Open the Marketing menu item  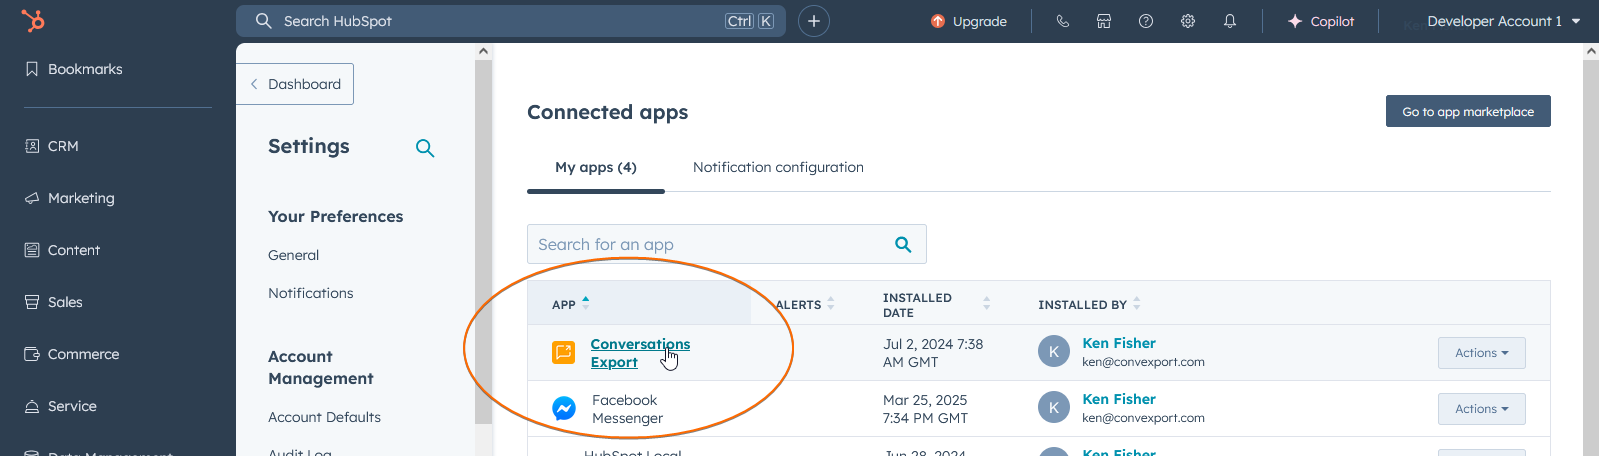70,198
